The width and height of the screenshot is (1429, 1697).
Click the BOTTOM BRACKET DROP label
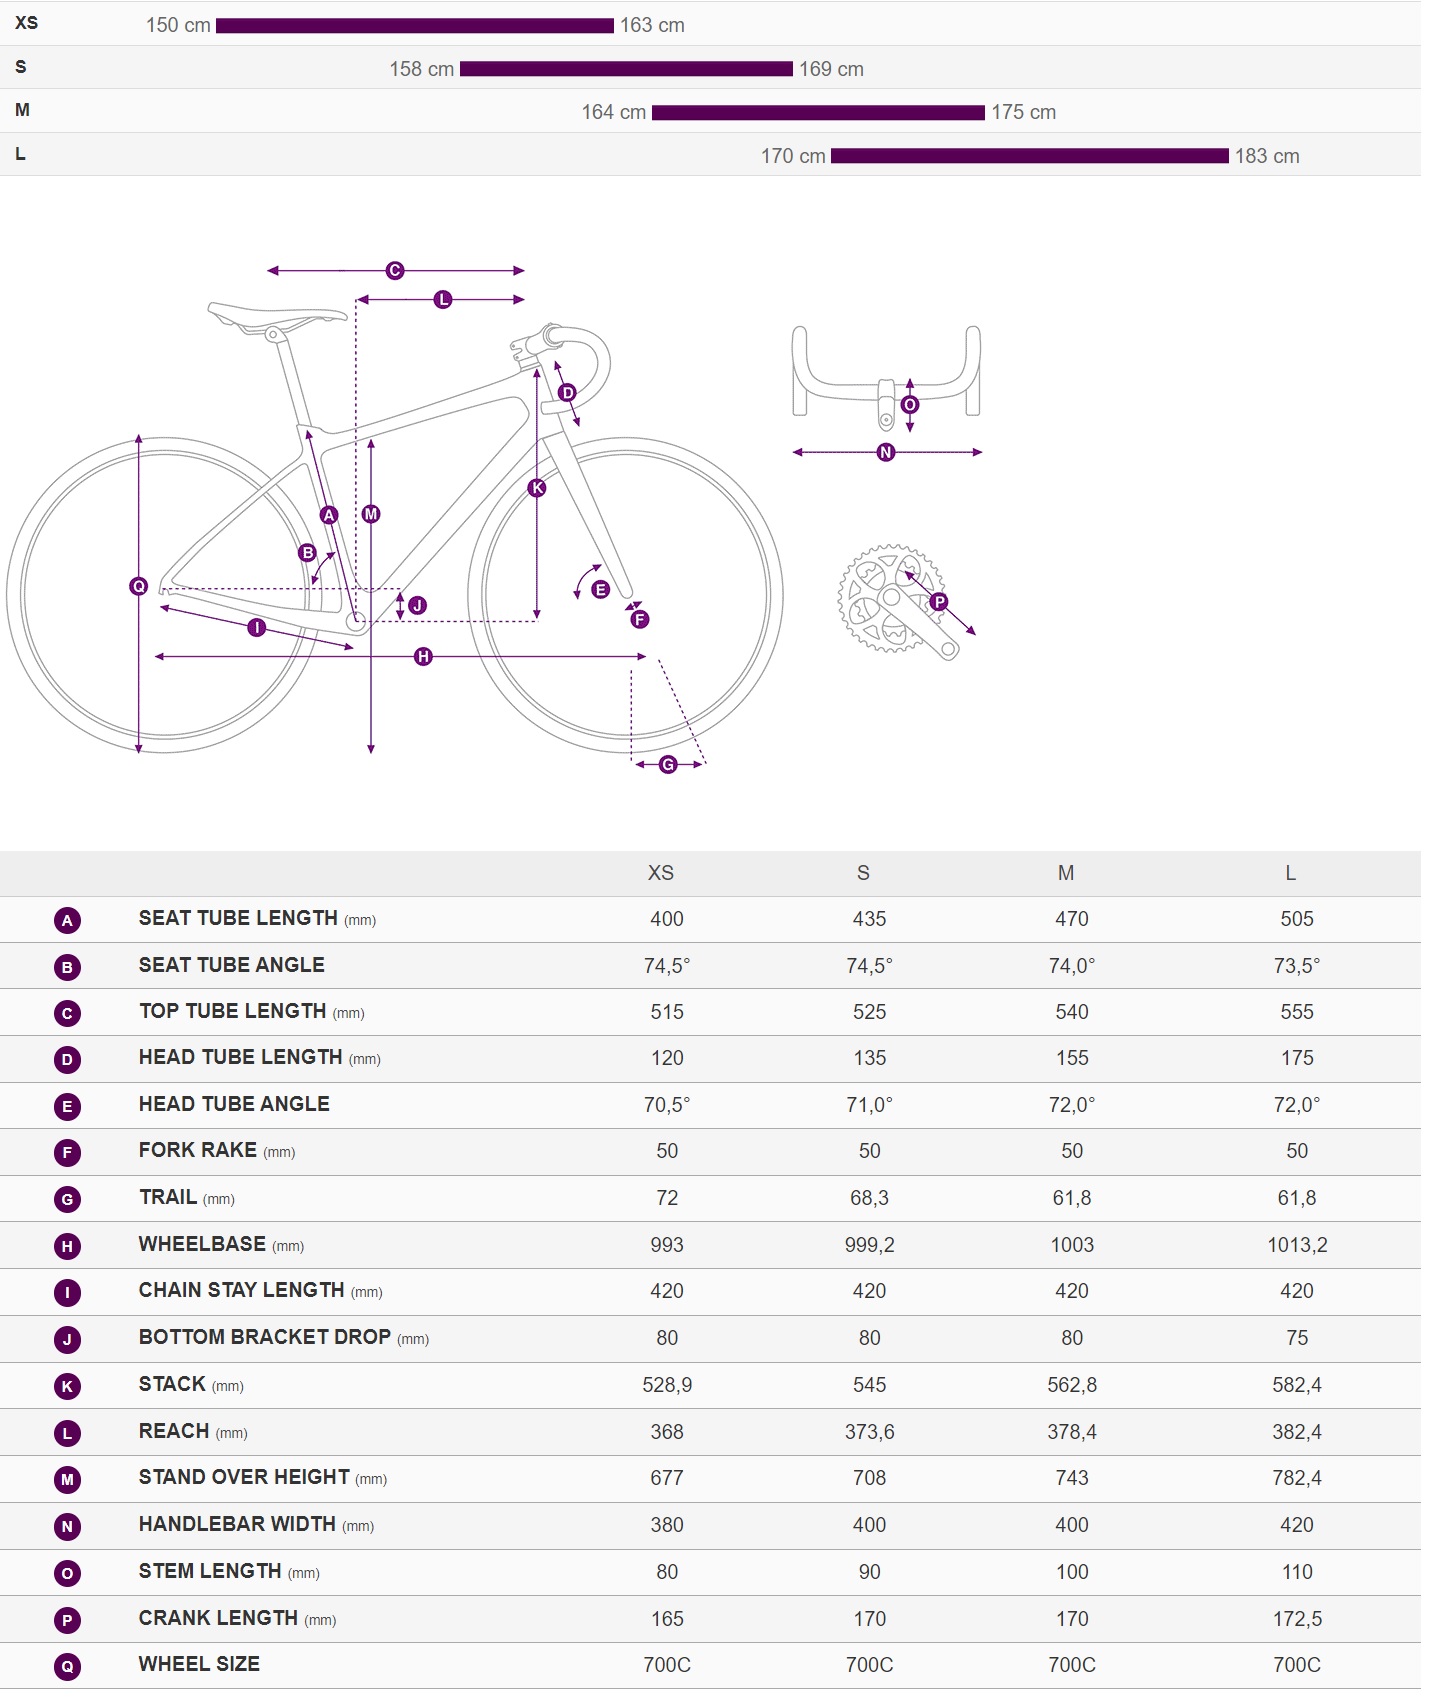[265, 1337]
